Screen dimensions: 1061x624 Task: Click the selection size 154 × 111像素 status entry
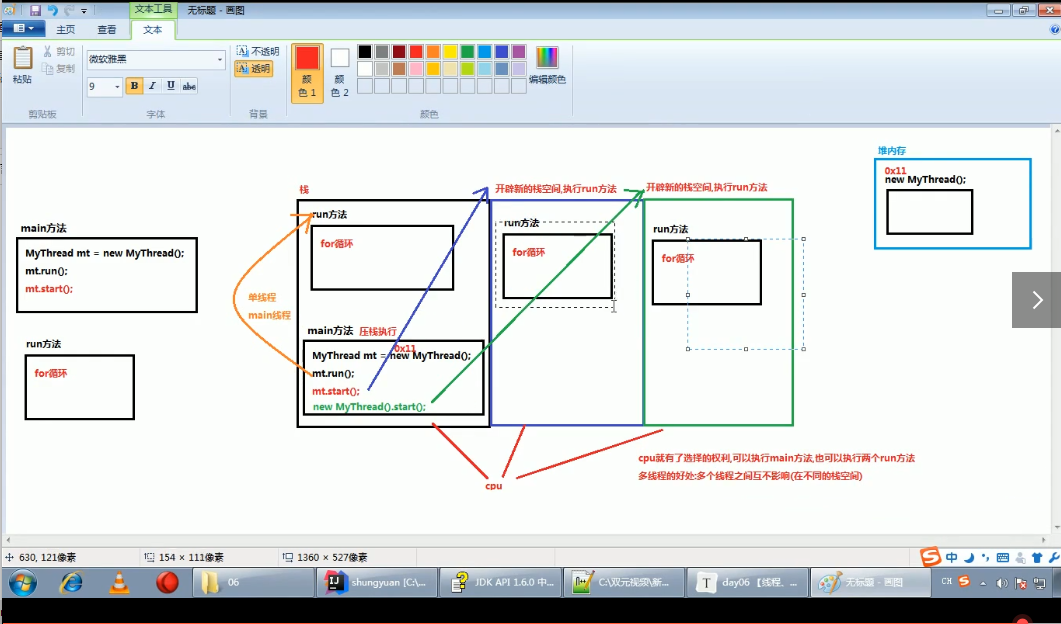coord(184,558)
